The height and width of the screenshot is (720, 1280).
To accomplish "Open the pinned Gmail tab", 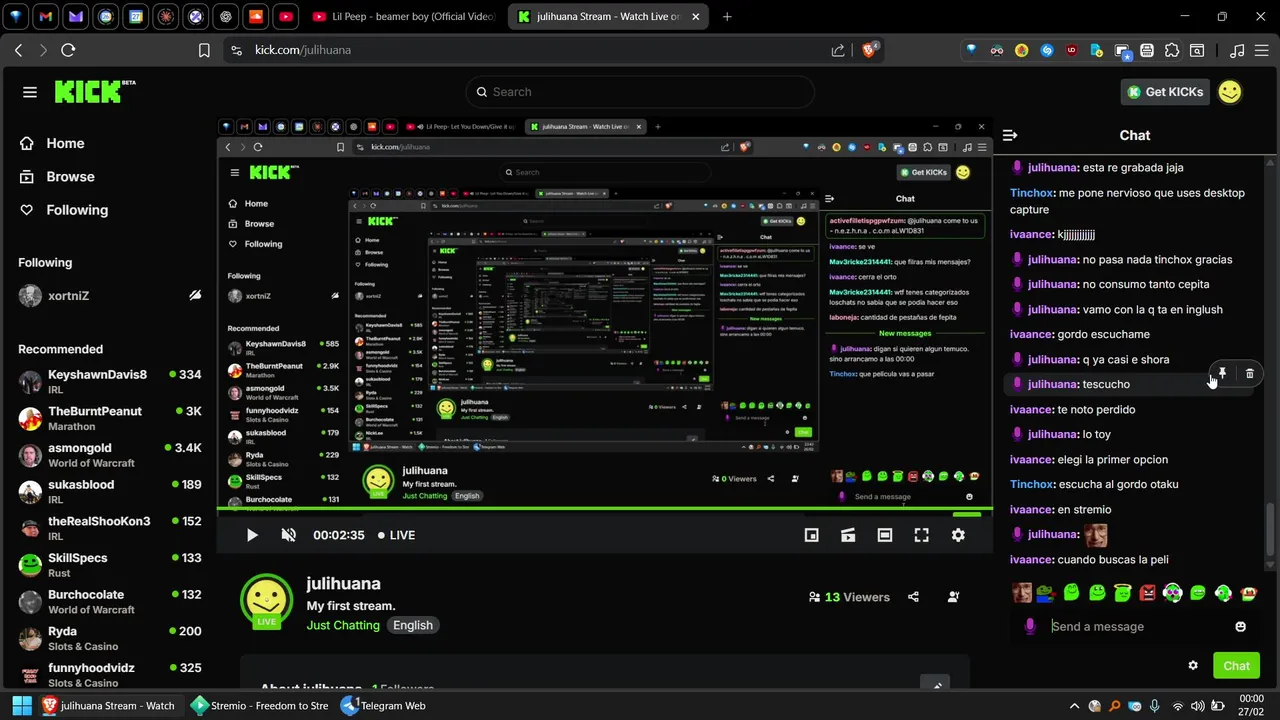I will pyautogui.click(x=45, y=17).
